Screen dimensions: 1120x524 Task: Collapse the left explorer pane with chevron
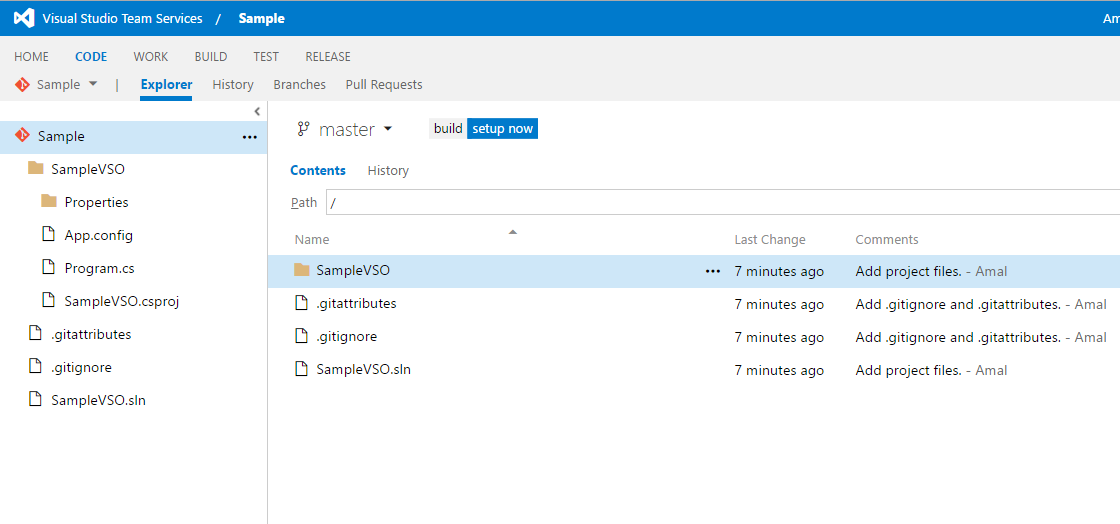[x=257, y=111]
